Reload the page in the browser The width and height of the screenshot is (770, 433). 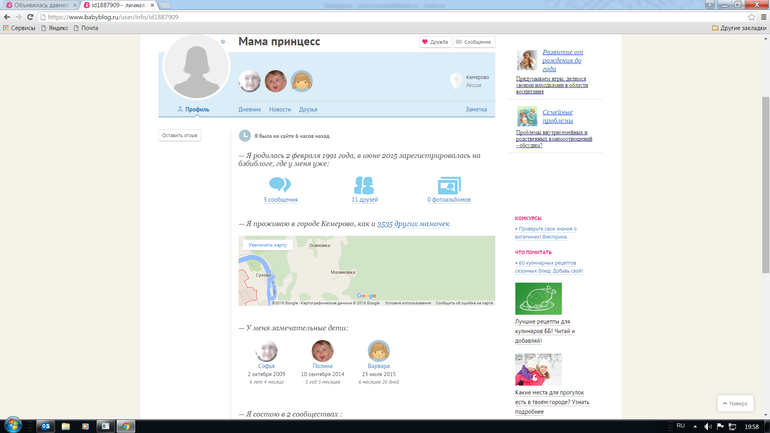click(30, 17)
